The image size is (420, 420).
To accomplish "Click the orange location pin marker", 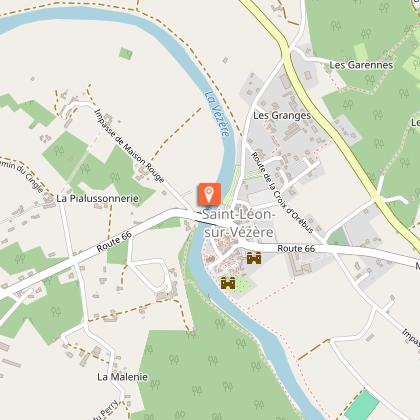I will click(x=209, y=194).
